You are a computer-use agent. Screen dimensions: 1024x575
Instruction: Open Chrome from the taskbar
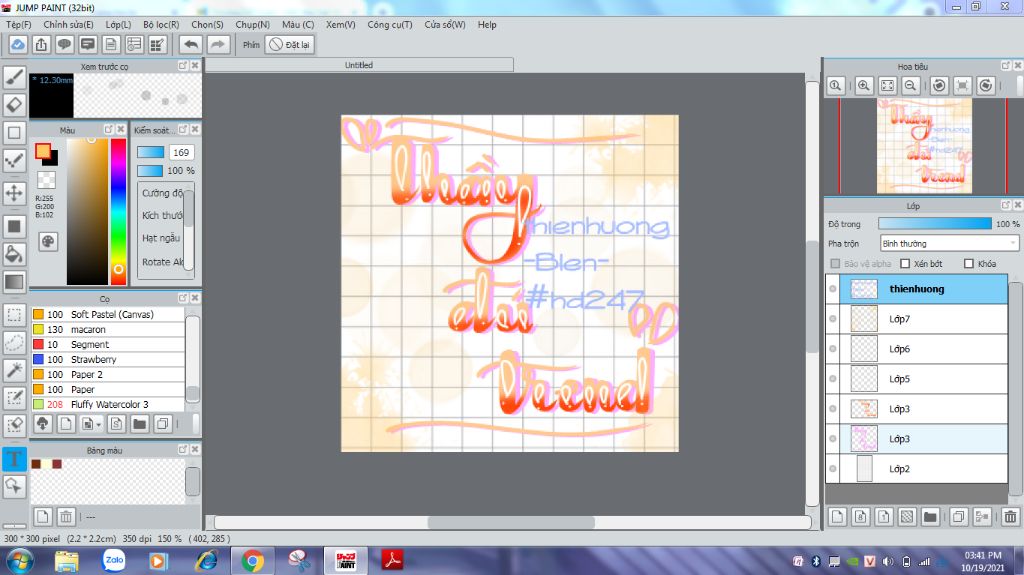click(252, 561)
